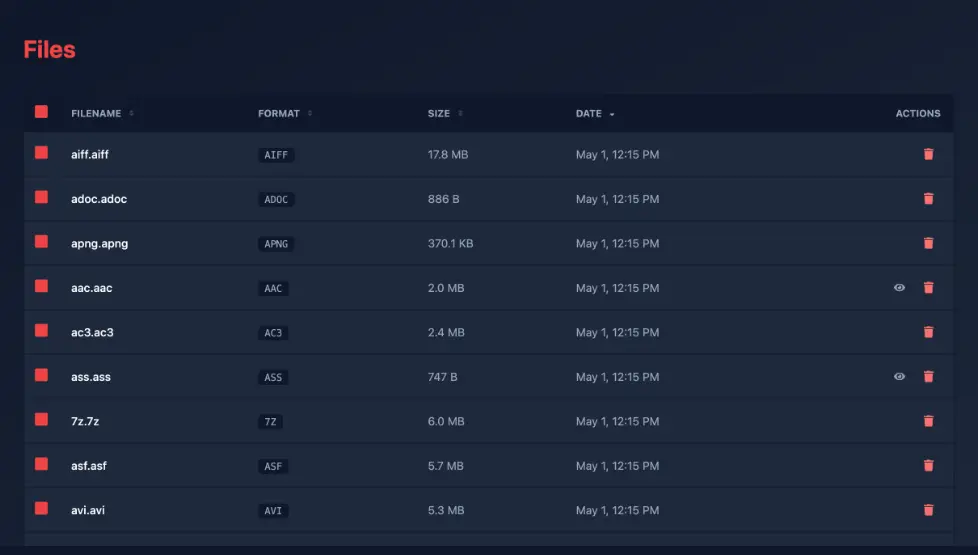Toggle checkbox for avi.avi
The width and height of the screenshot is (978, 555).
click(x=41, y=508)
